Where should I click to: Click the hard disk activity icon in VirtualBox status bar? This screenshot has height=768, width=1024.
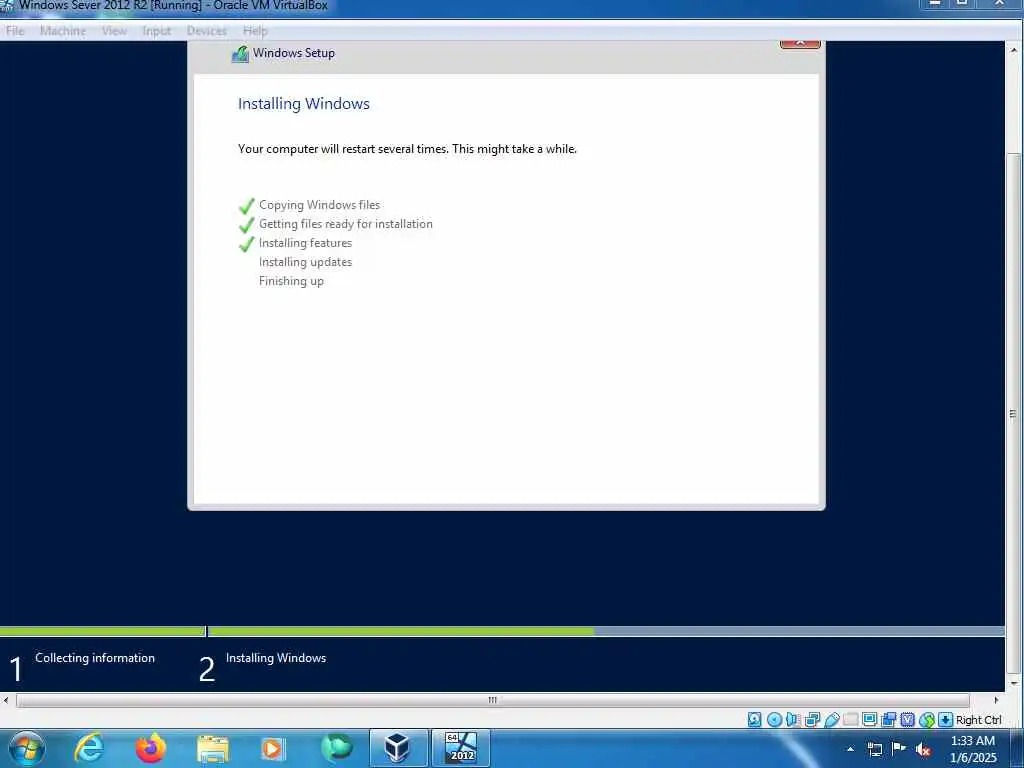coord(754,720)
